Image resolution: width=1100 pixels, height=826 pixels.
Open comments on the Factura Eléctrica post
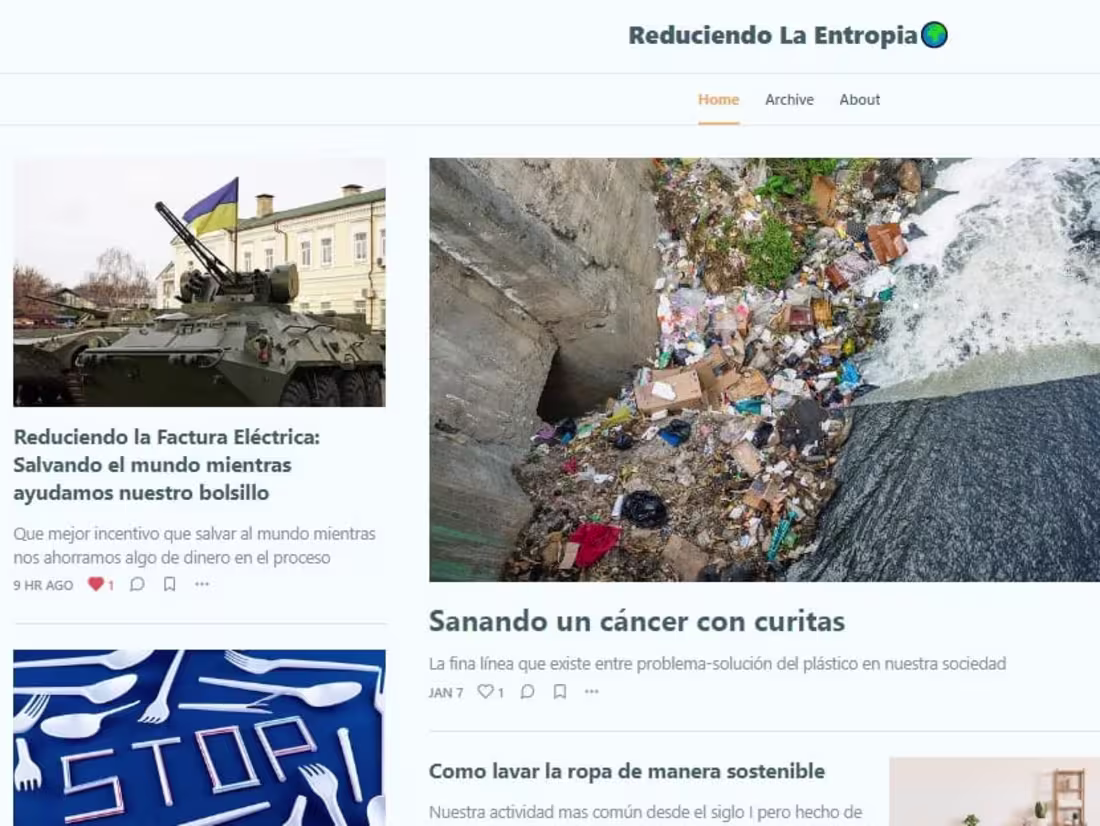(137, 585)
